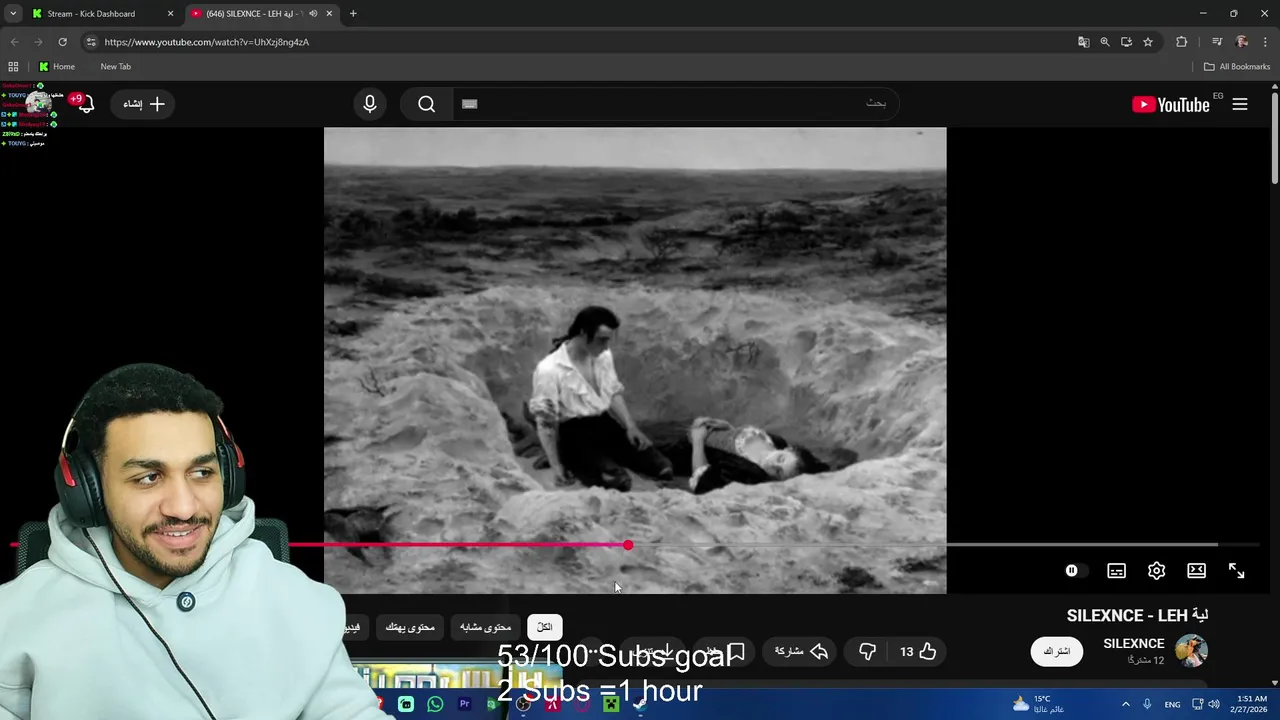Open the YouTube hamburger guide menu
Image resolution: width=1280 pixels, height=720 pixels.
tap(1240, 104)
